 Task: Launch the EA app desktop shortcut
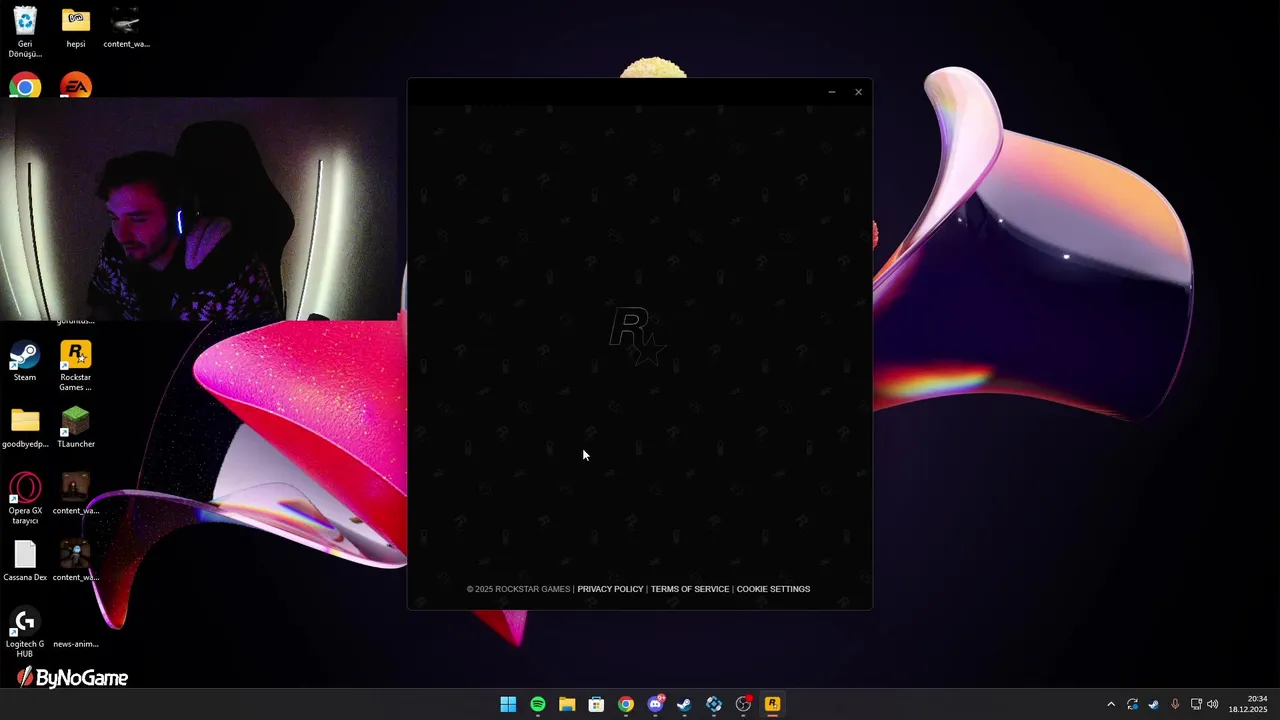76,86
